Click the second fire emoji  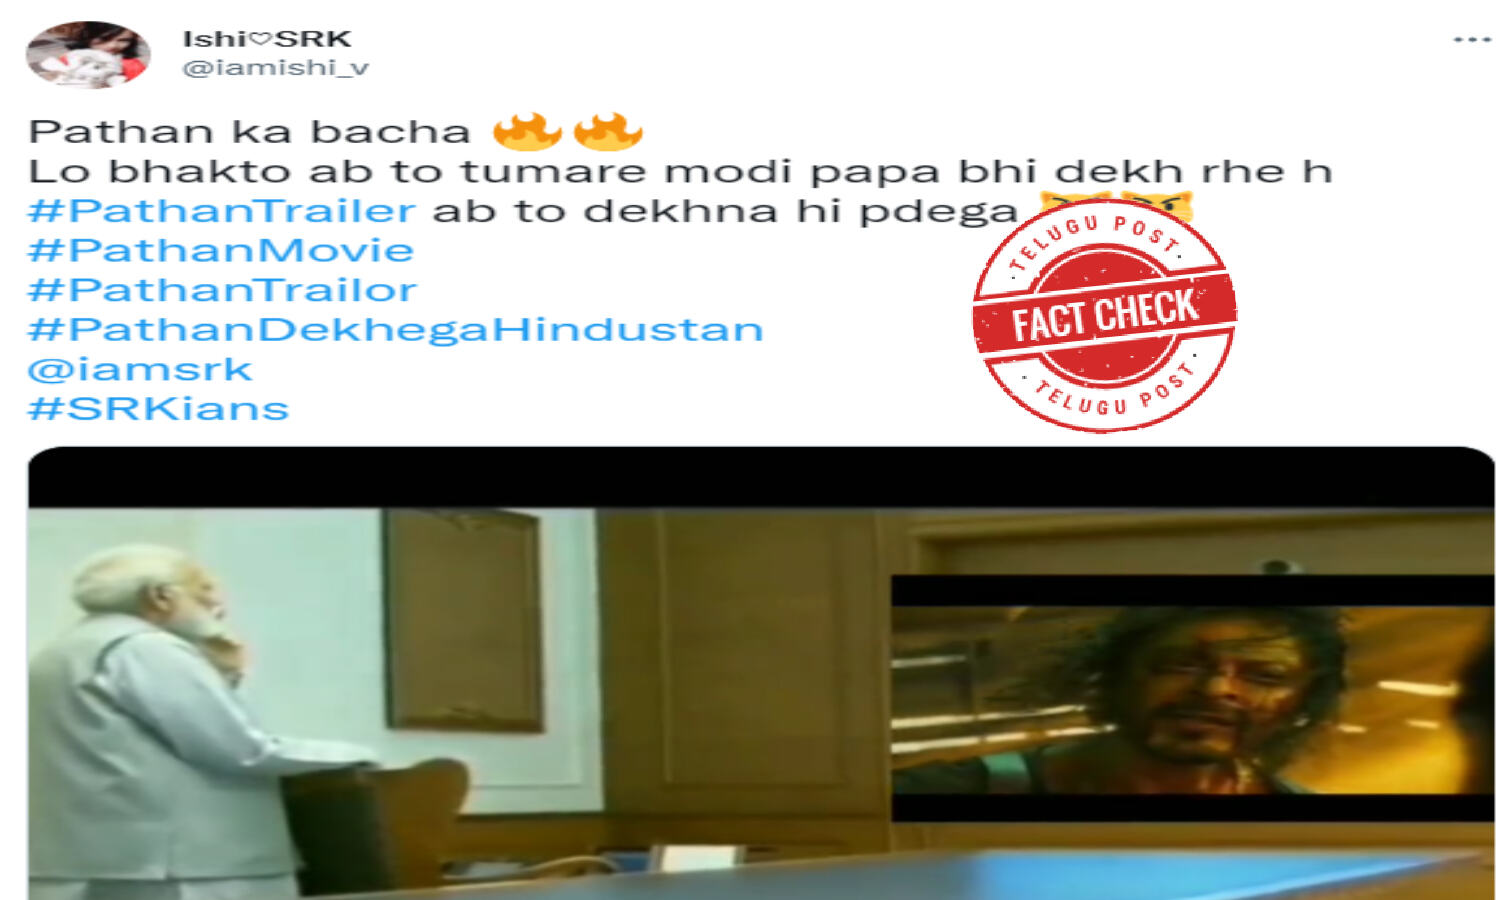click(x=608, y=131)
